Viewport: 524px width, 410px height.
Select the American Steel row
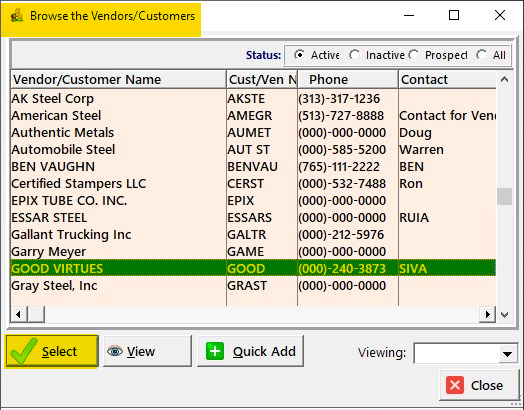pos(253,116)
